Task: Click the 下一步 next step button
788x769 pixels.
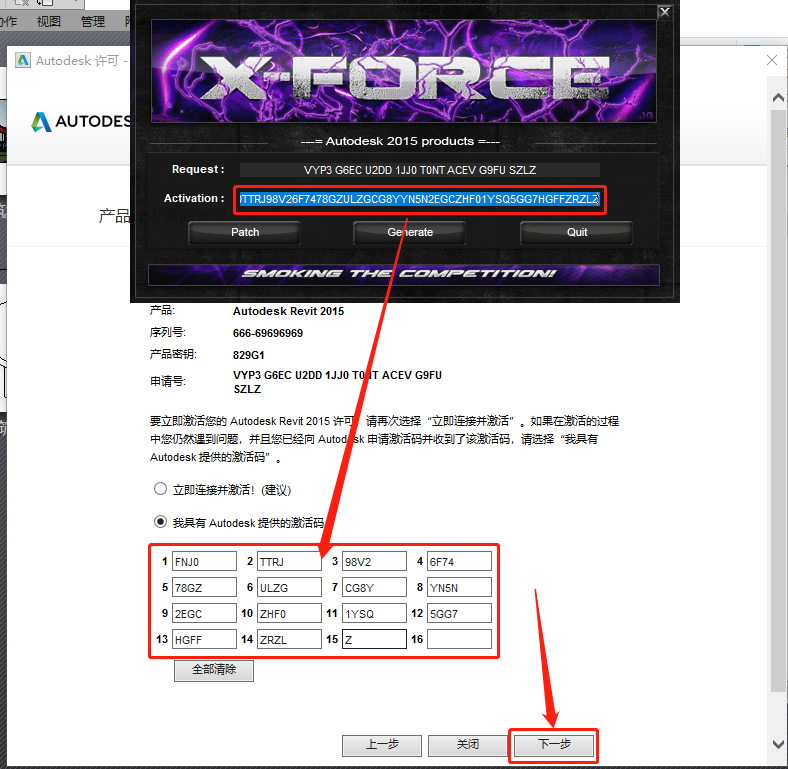Action: [554, 744]
